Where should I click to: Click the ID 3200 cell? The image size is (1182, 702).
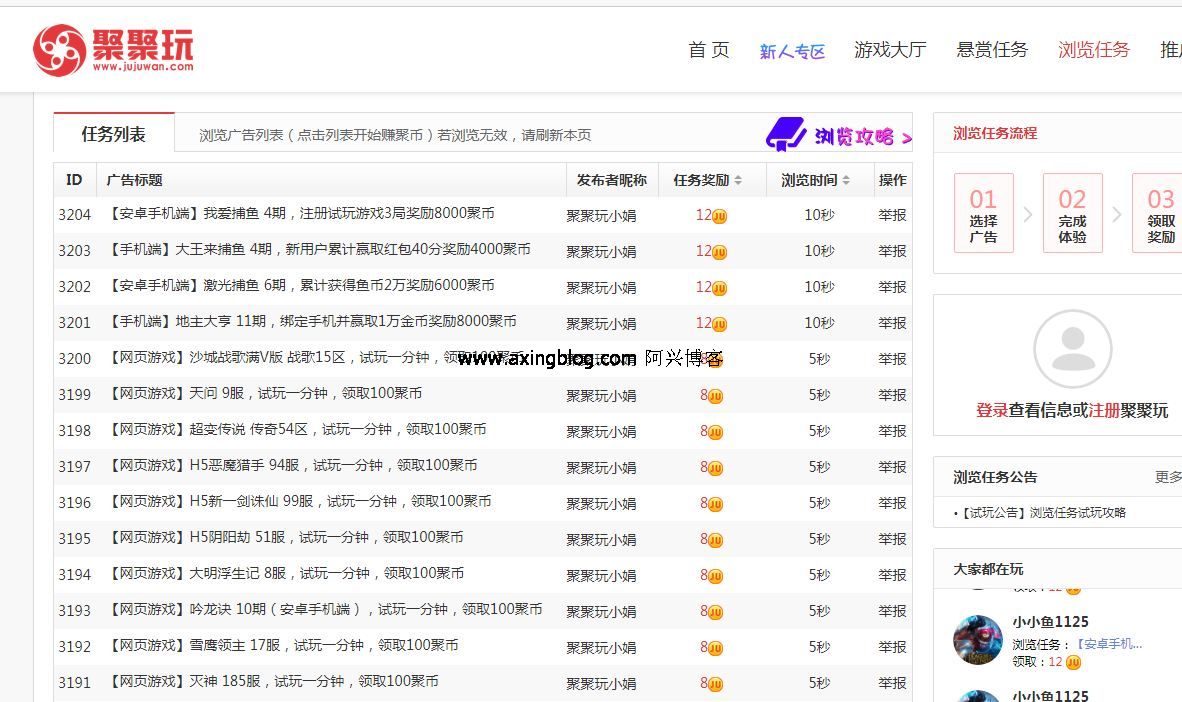coord(75,359)
